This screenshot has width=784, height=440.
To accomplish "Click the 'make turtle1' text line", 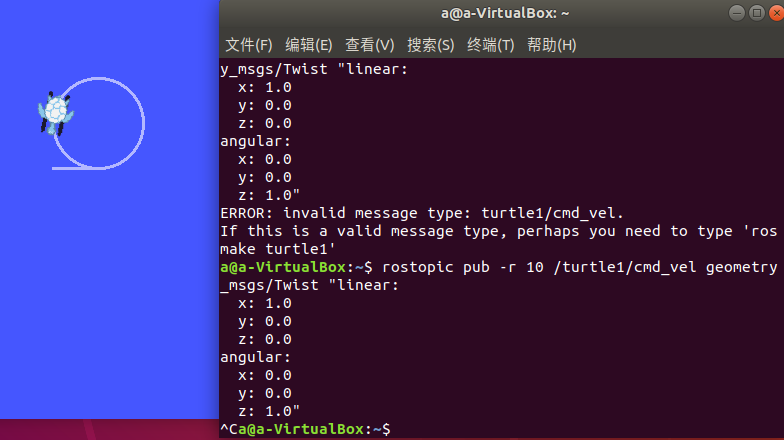I will pyautogui.click(x=278, y=249).
